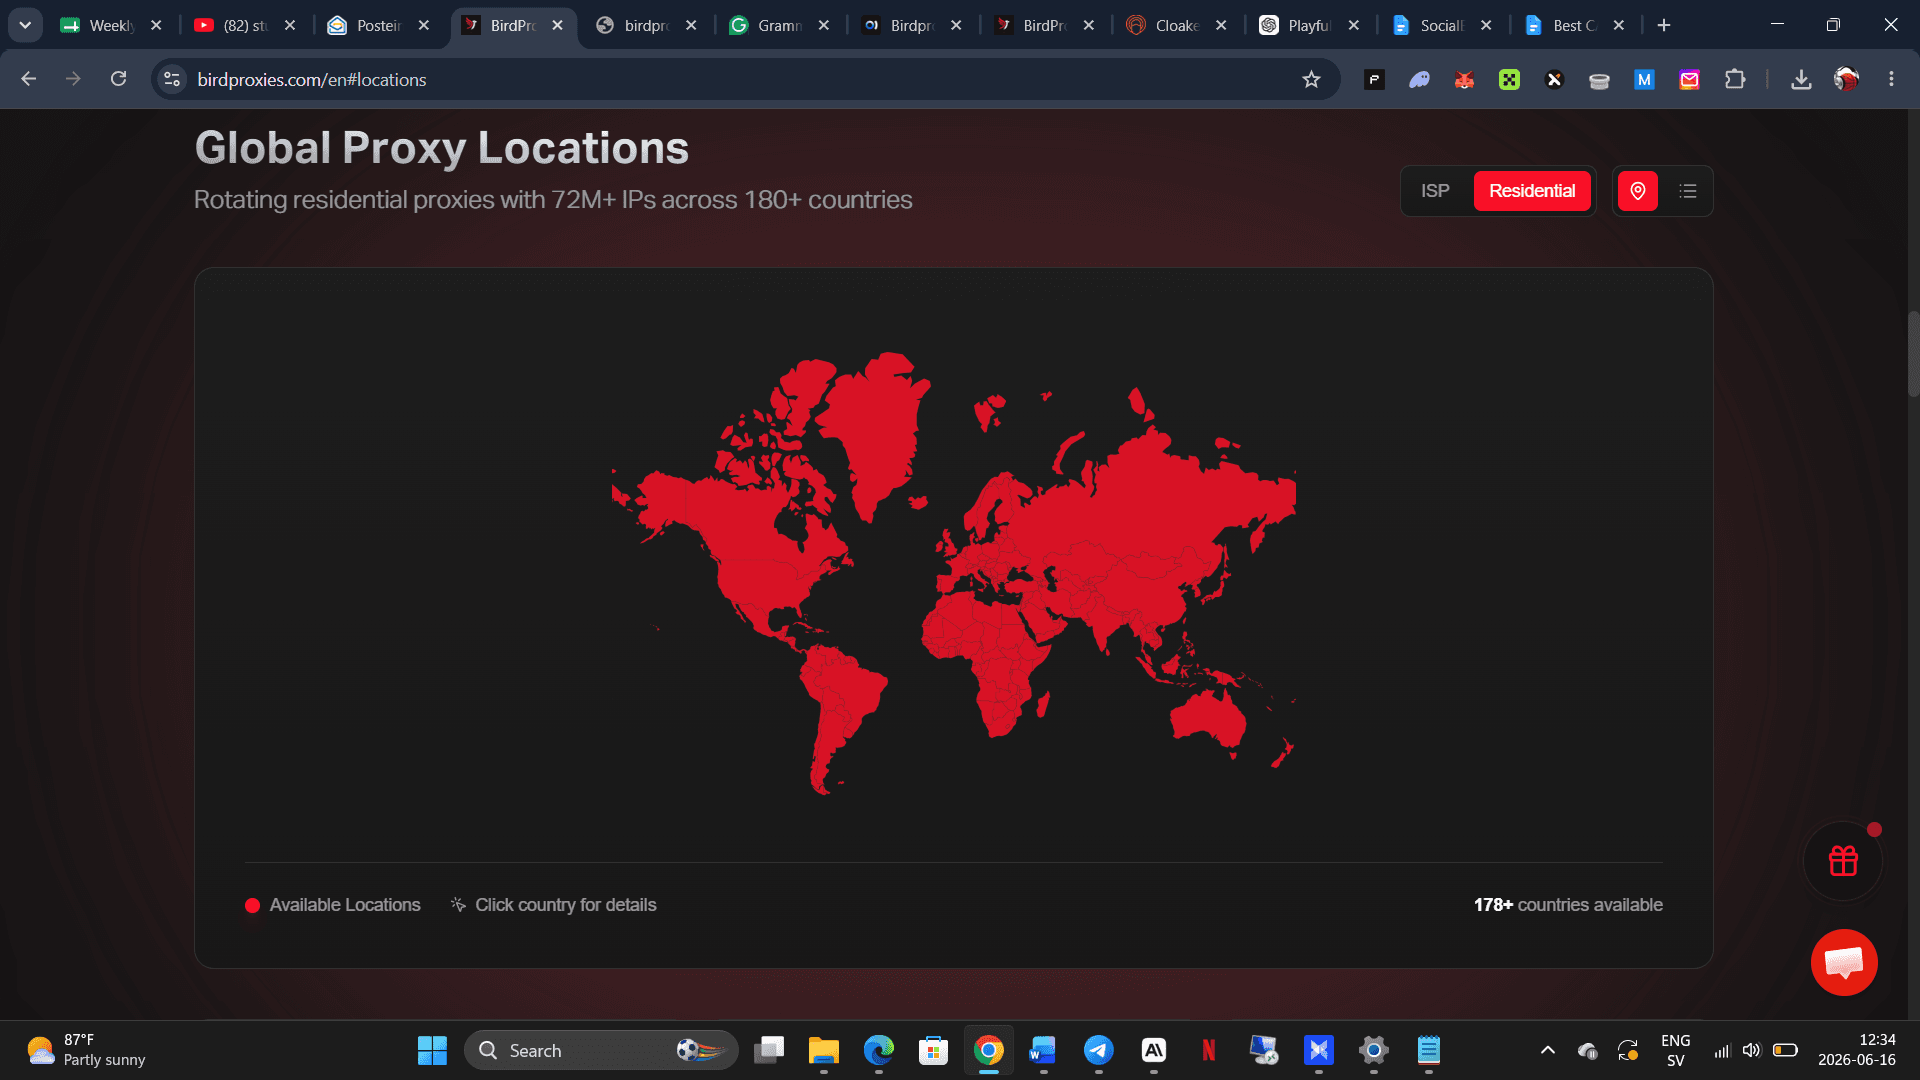
Task: View site information for birdproxies.com
Action: point(172,79)
